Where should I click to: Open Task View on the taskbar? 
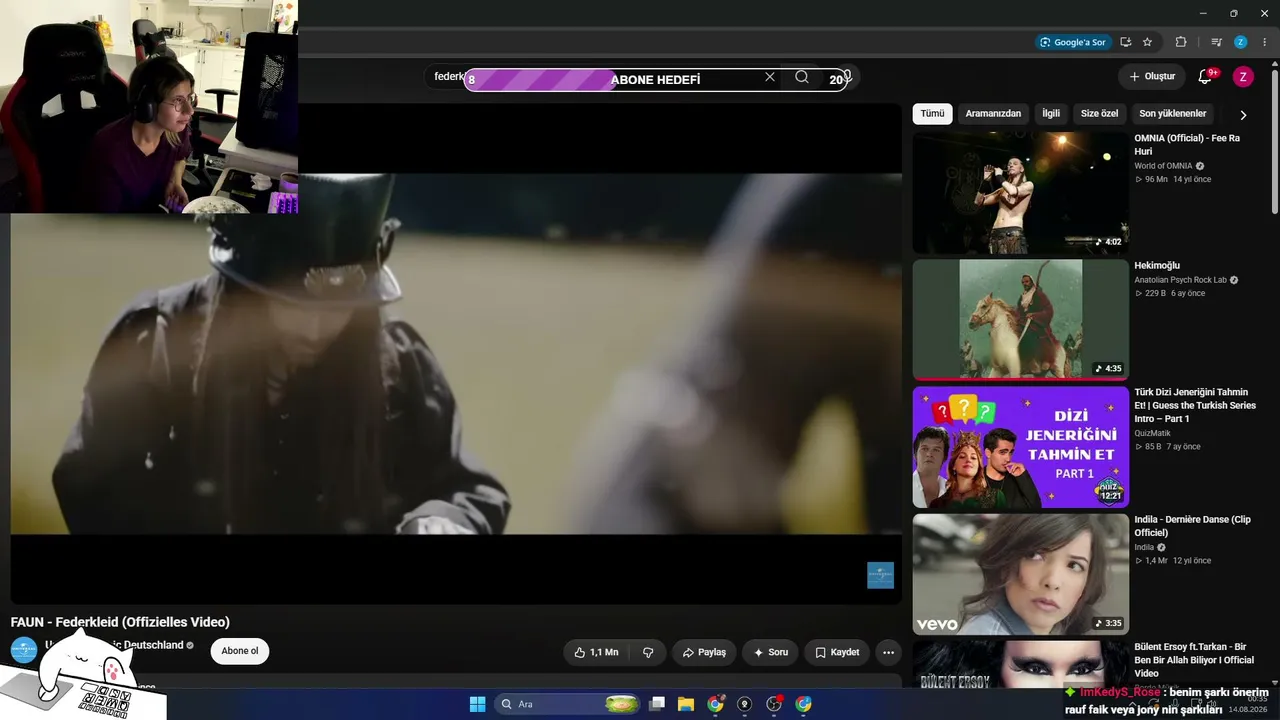pos(657,704)
